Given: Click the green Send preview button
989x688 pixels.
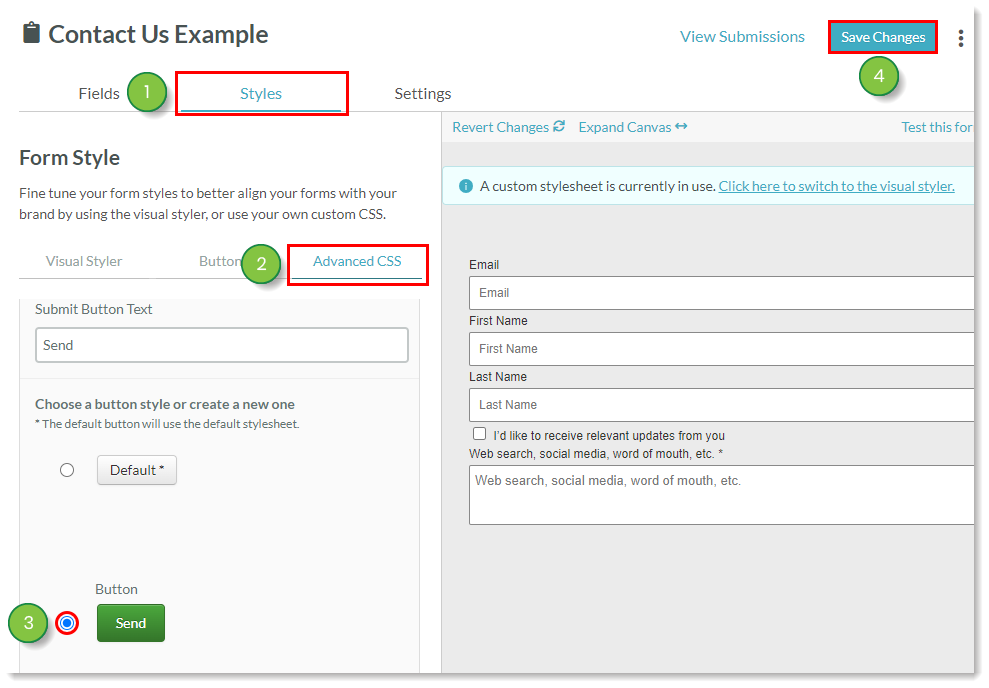Looking at the screenshot, I should pyautogui.click(x=131, y=623).
